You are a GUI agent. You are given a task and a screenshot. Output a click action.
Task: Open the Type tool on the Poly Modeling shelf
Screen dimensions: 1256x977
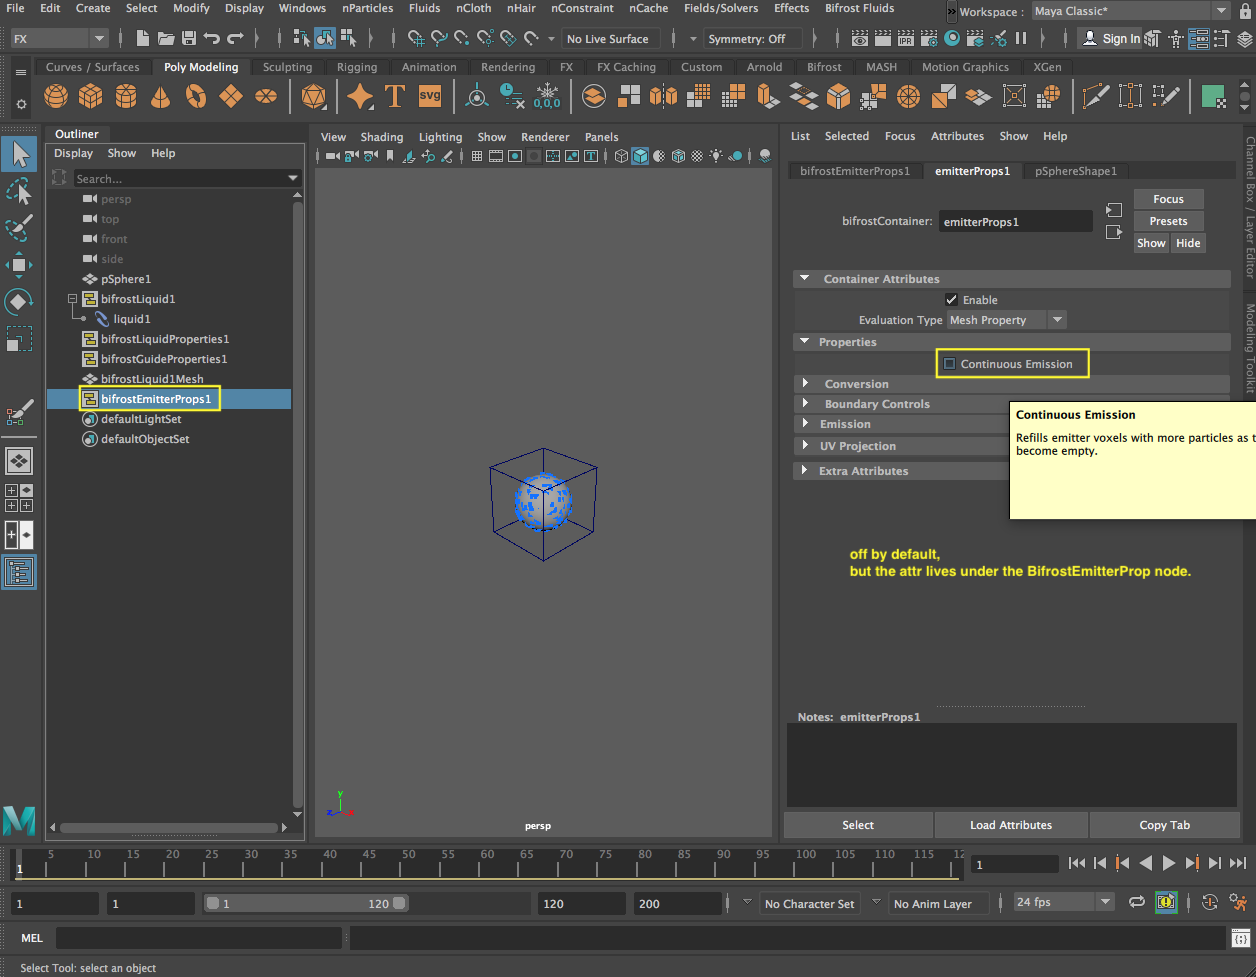point(395,96)
